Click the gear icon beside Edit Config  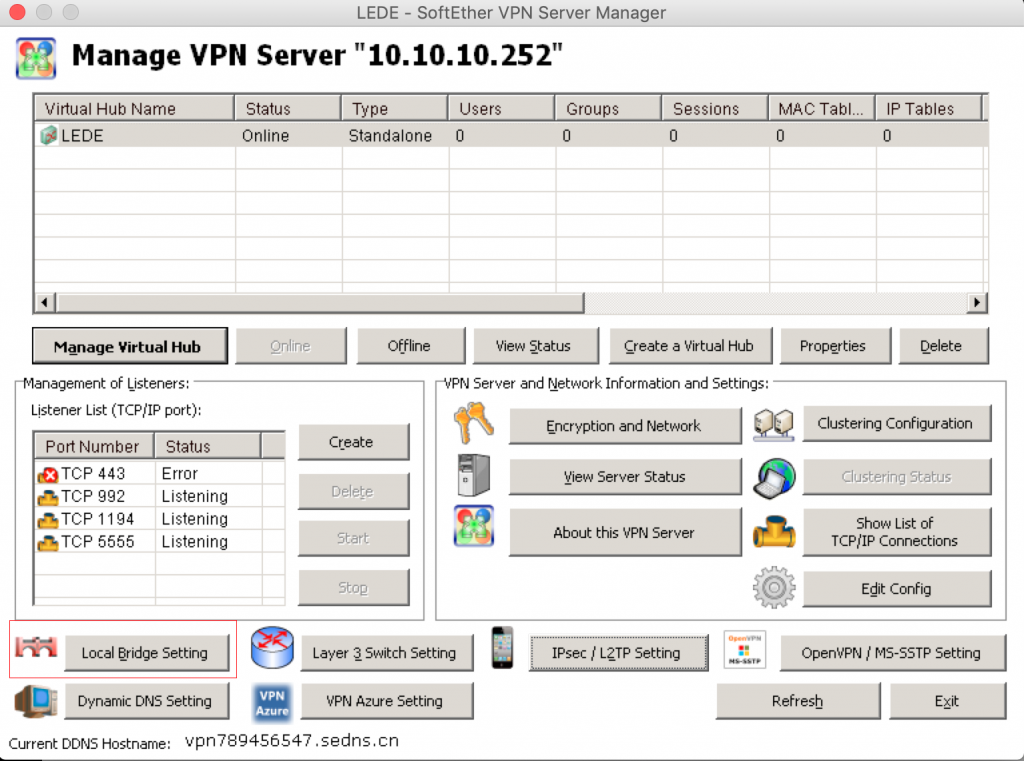774,588
